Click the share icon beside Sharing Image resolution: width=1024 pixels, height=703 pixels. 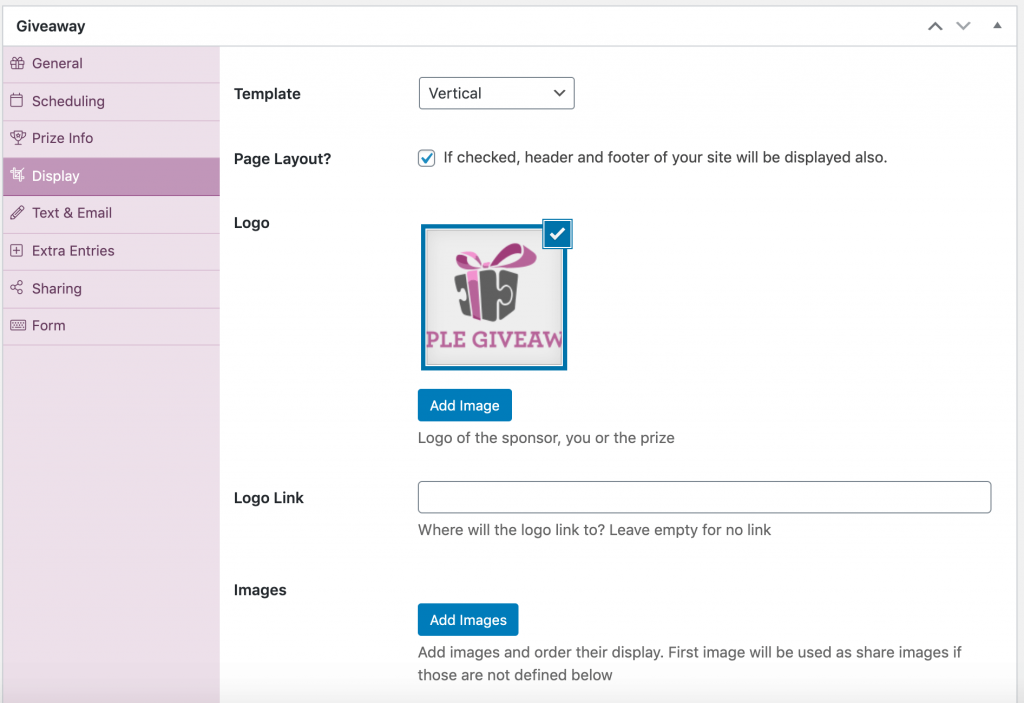click(17, 288)
